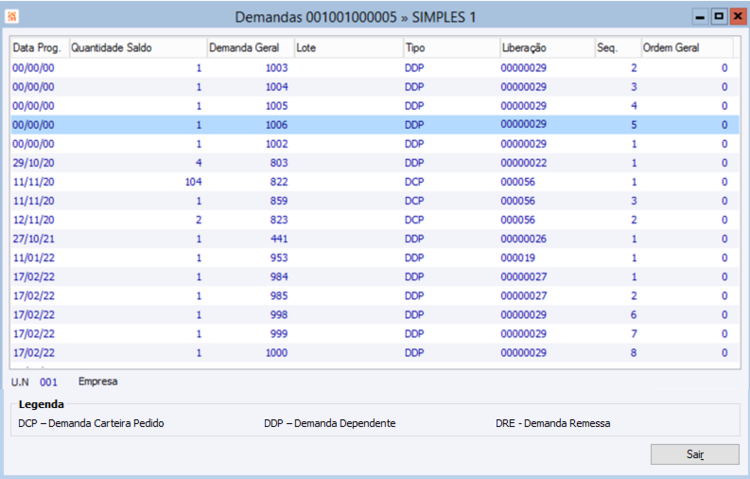Click DDP – Demanda Dependente legend

click(330, 423)
